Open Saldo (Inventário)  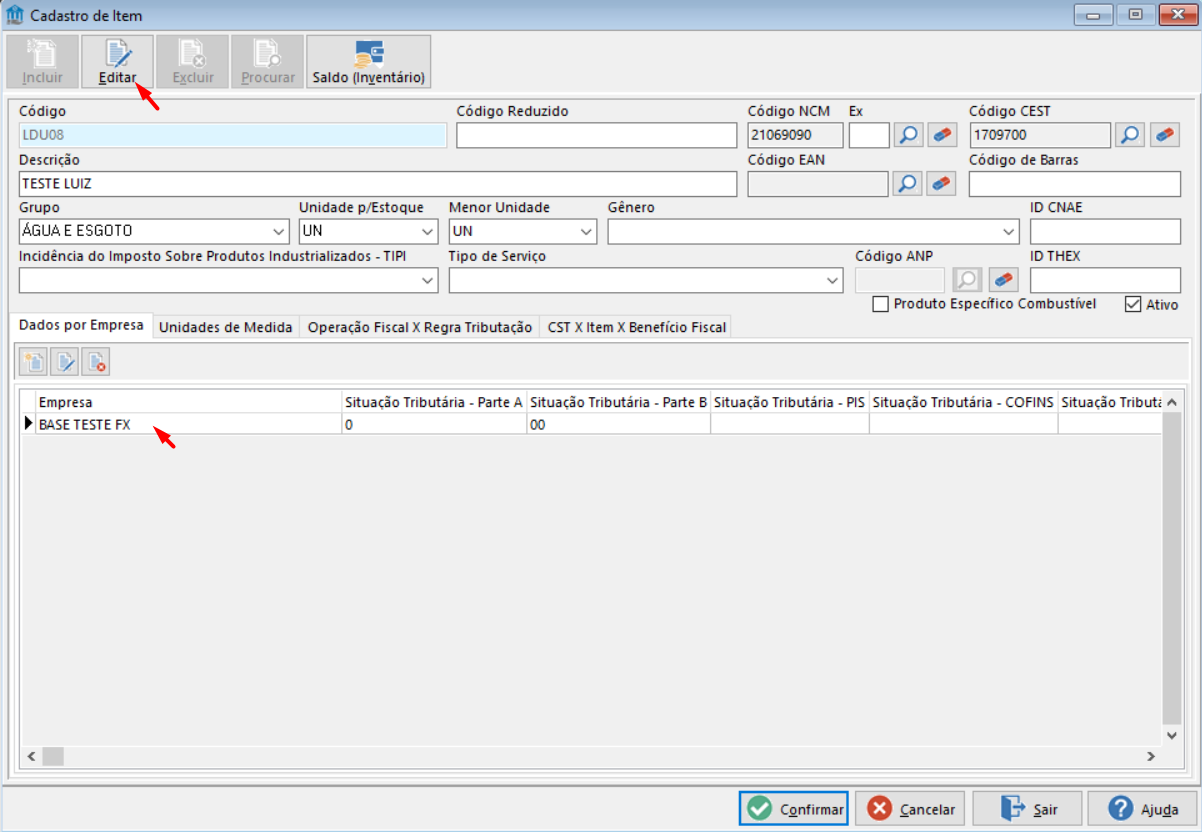[369, 62]
